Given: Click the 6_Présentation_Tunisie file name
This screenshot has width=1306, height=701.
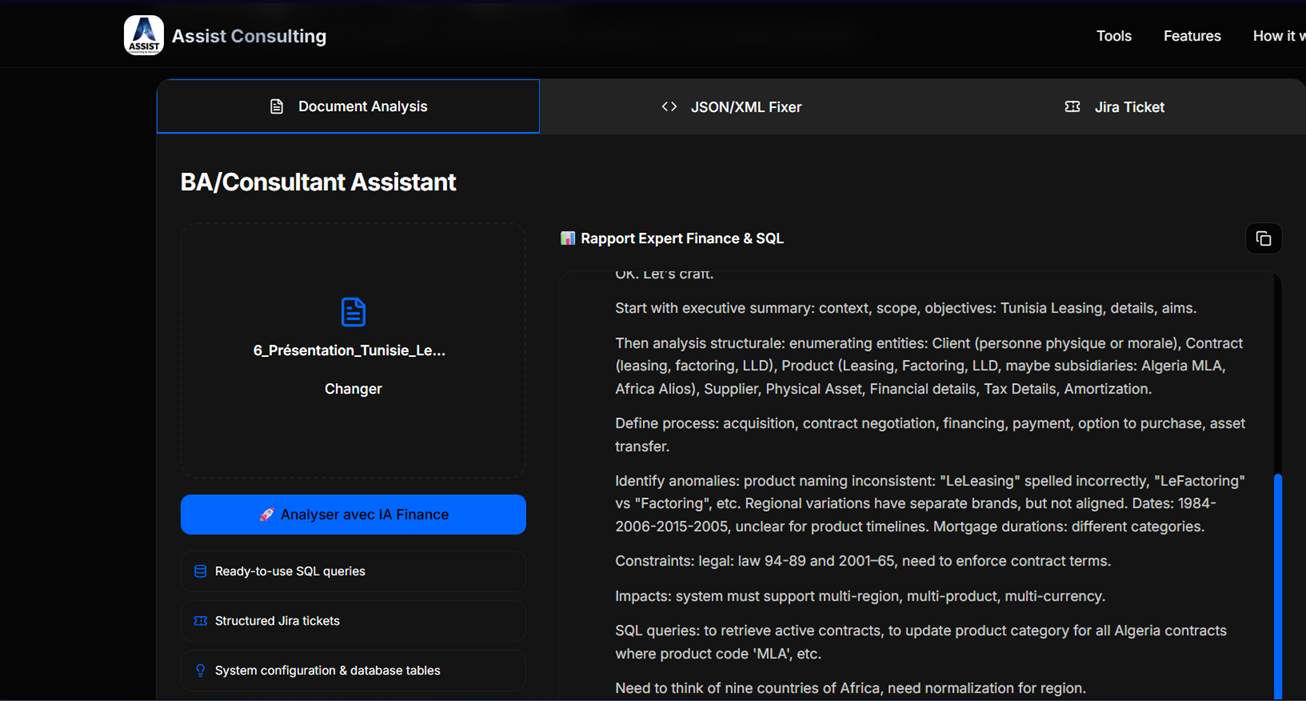Looking at the screenshot, I should (x=349, y=351).
